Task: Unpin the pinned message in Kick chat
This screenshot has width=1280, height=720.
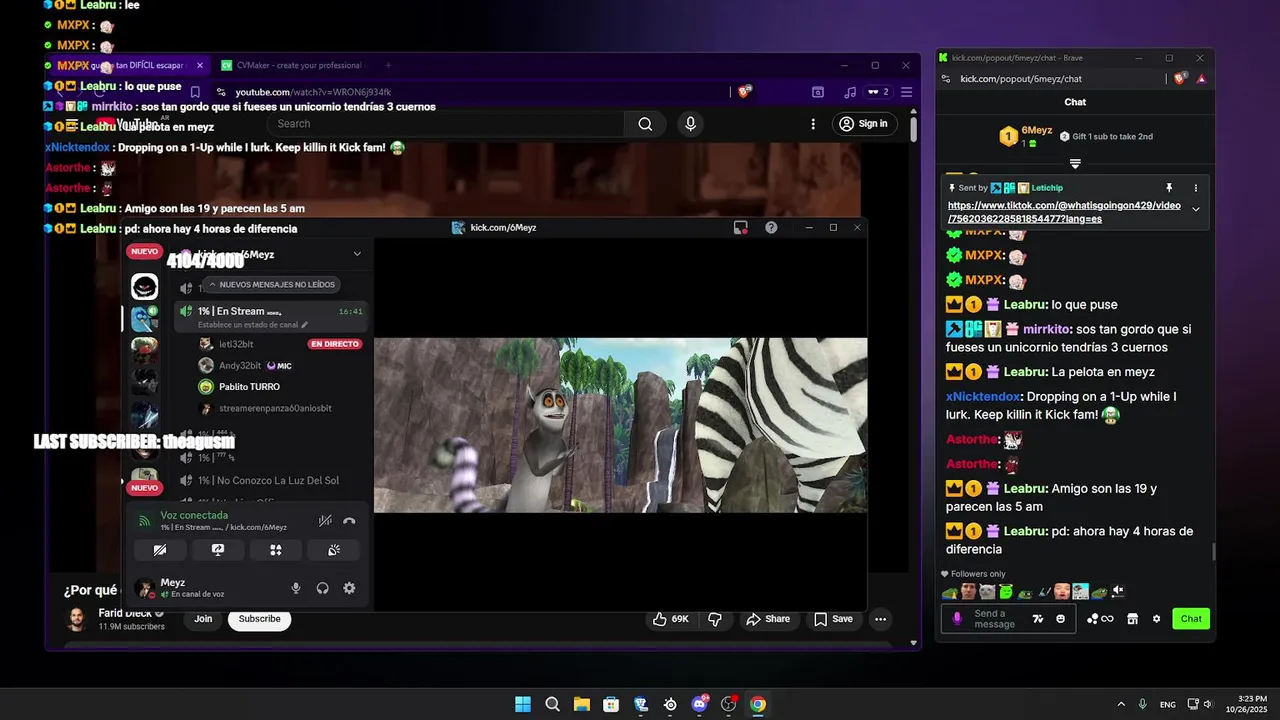Action: click(x=1168, y=188)
